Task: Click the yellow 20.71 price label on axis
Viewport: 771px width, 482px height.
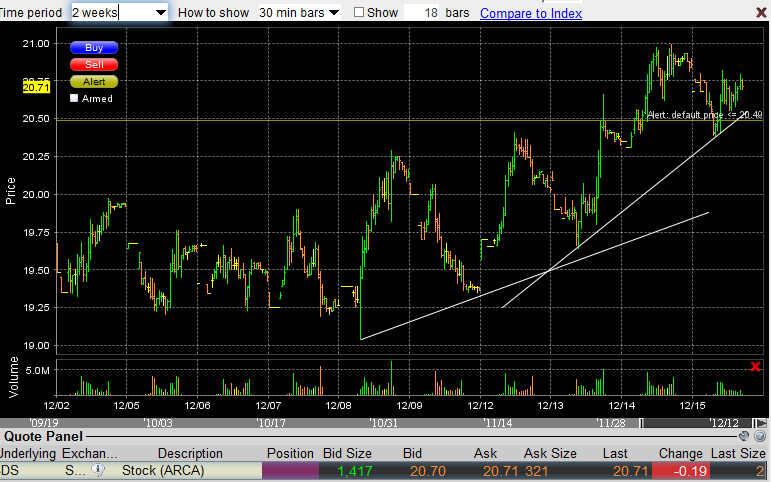Action: [x=36, y=88]
